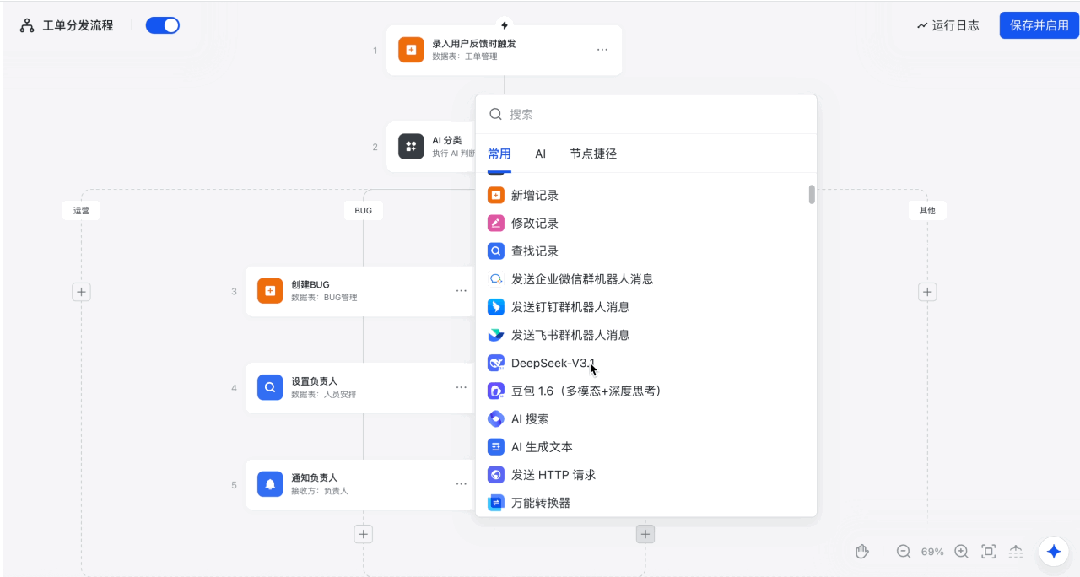Image resolution: width=1080 pixels, height=577 pixels.
Task: Switch to the AI tab
Action: pyautogui.click(x=541, y=154)
